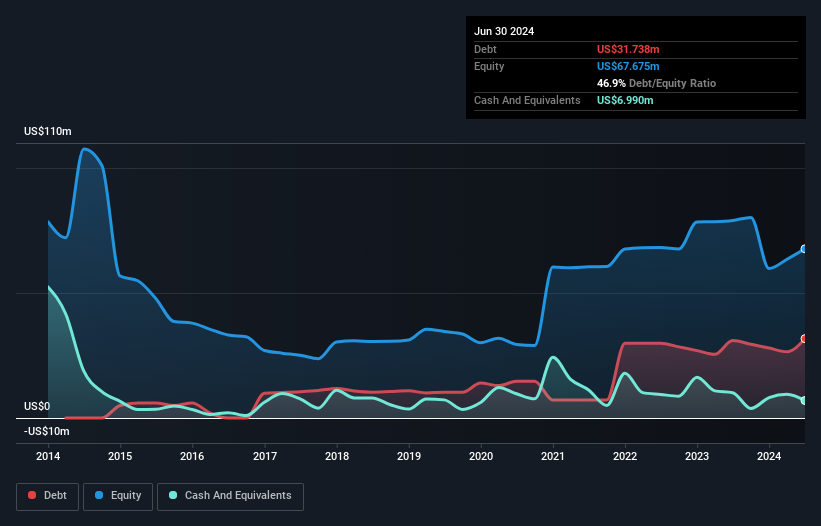Click the 2023 x-axis label

click(697, 456)
